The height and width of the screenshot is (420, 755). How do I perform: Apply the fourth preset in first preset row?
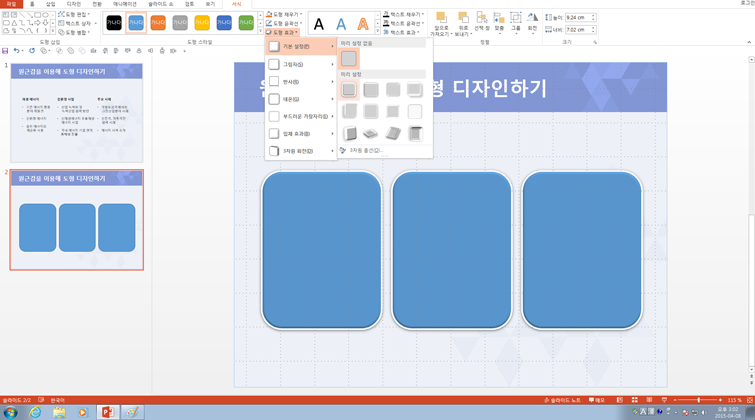point(415,90)
